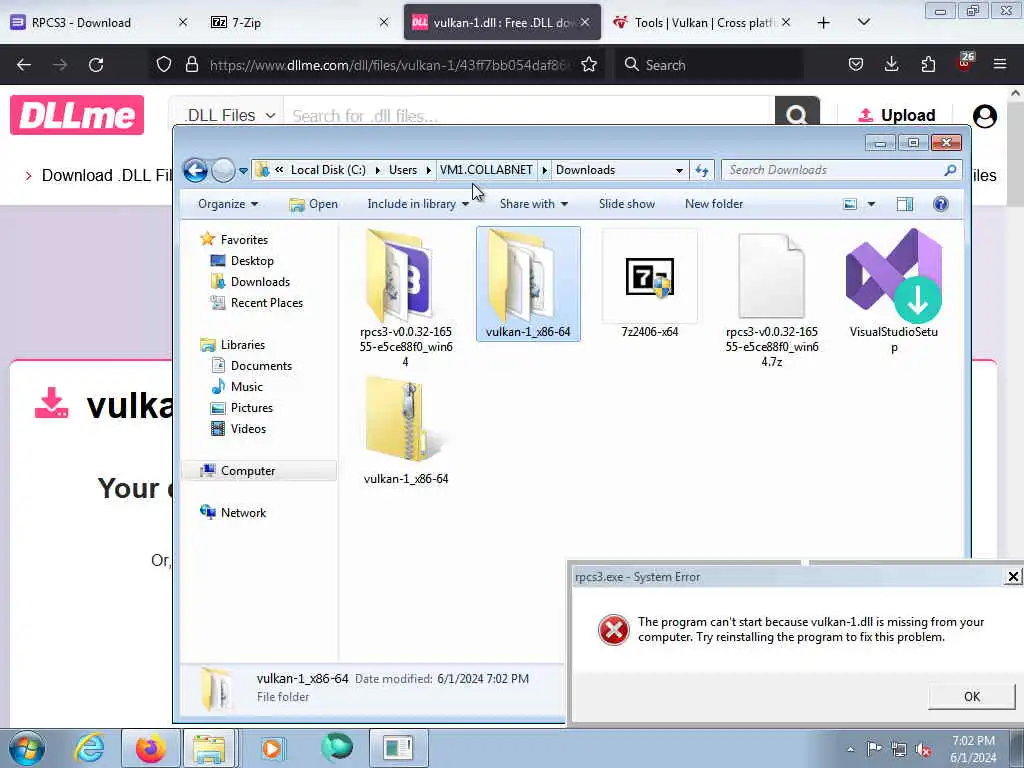Open Firefox extensions puzzle icon

point(928,64)
